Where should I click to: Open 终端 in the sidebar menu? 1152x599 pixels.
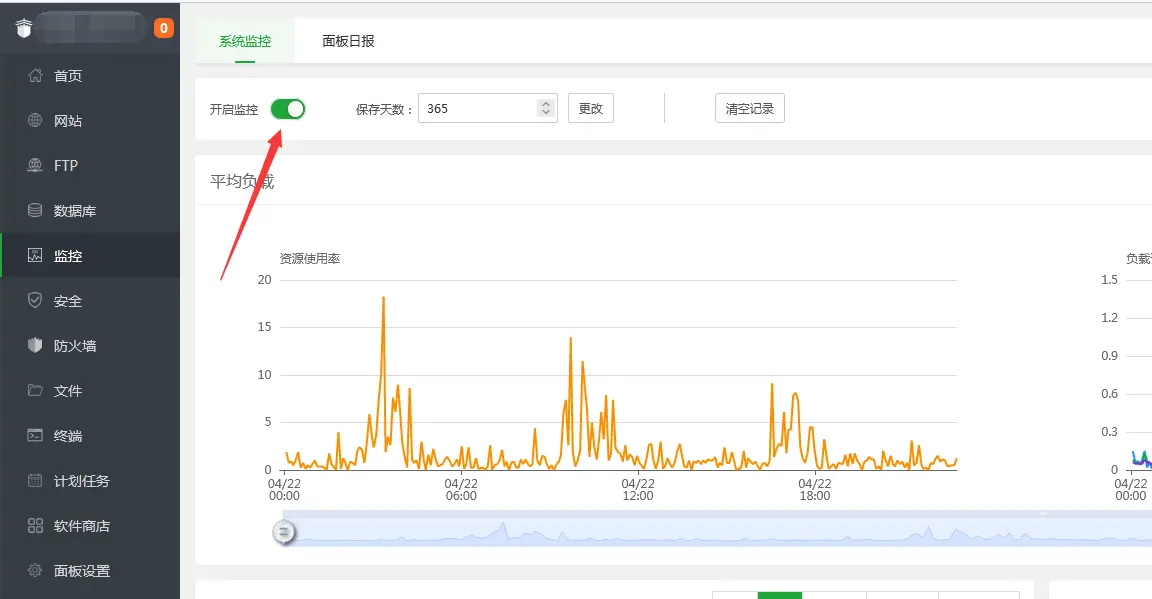point(90,436)
